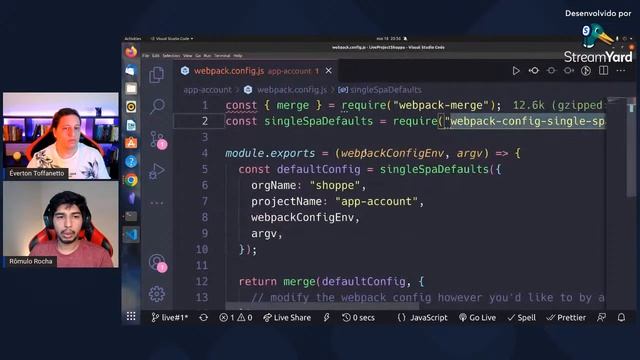Open the File menu
The width and height of the screenshot is (640, 360).
tap(146, 56)
